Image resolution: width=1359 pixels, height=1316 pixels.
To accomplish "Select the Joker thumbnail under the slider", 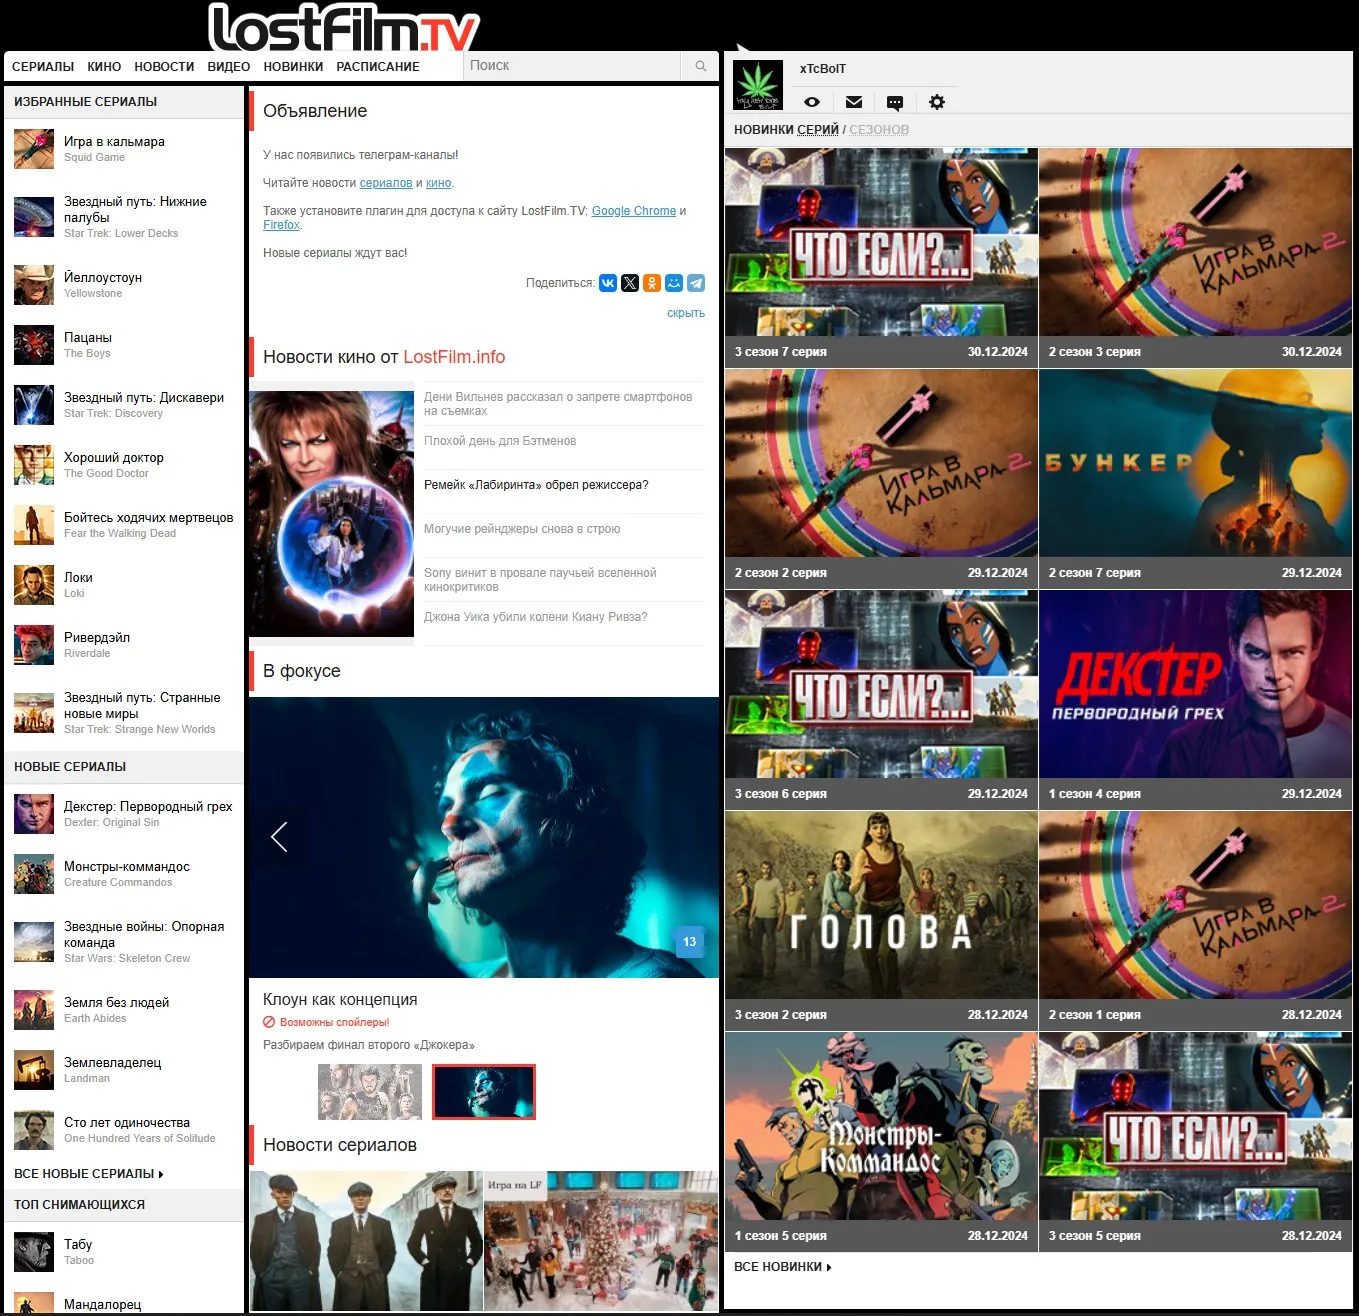I will coord(484,1092).
